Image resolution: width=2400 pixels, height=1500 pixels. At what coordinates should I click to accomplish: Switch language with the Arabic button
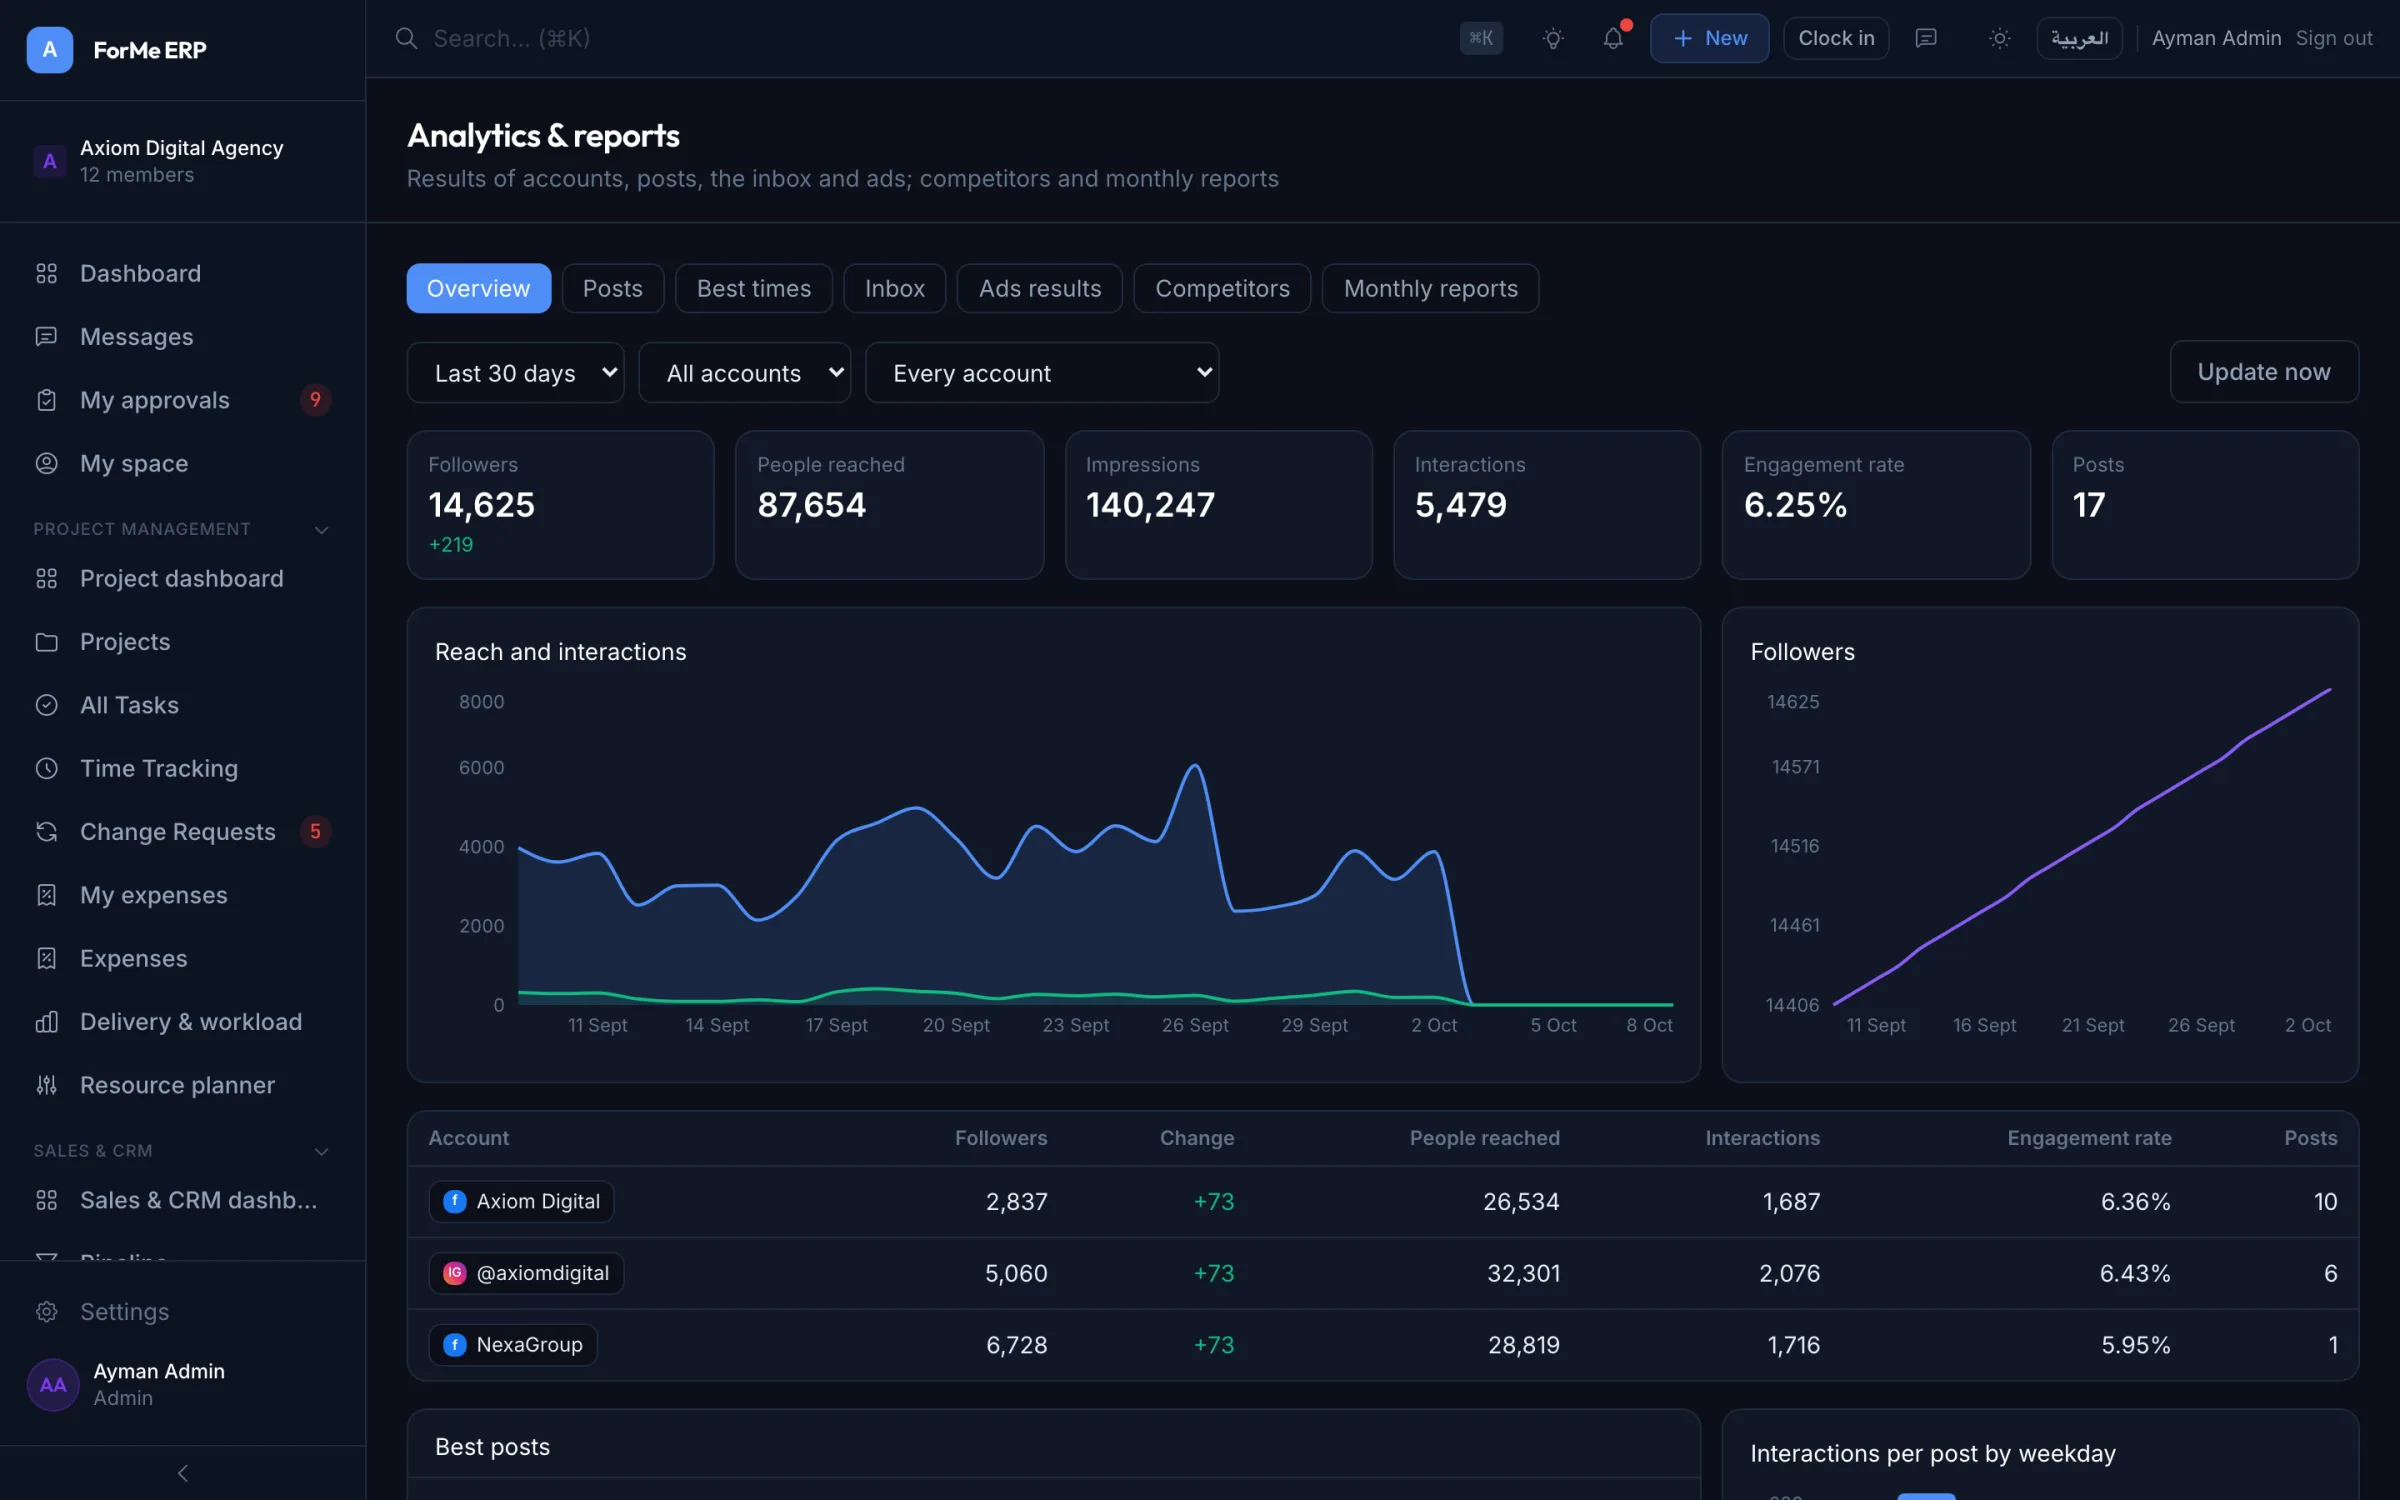pos(2079,38)
